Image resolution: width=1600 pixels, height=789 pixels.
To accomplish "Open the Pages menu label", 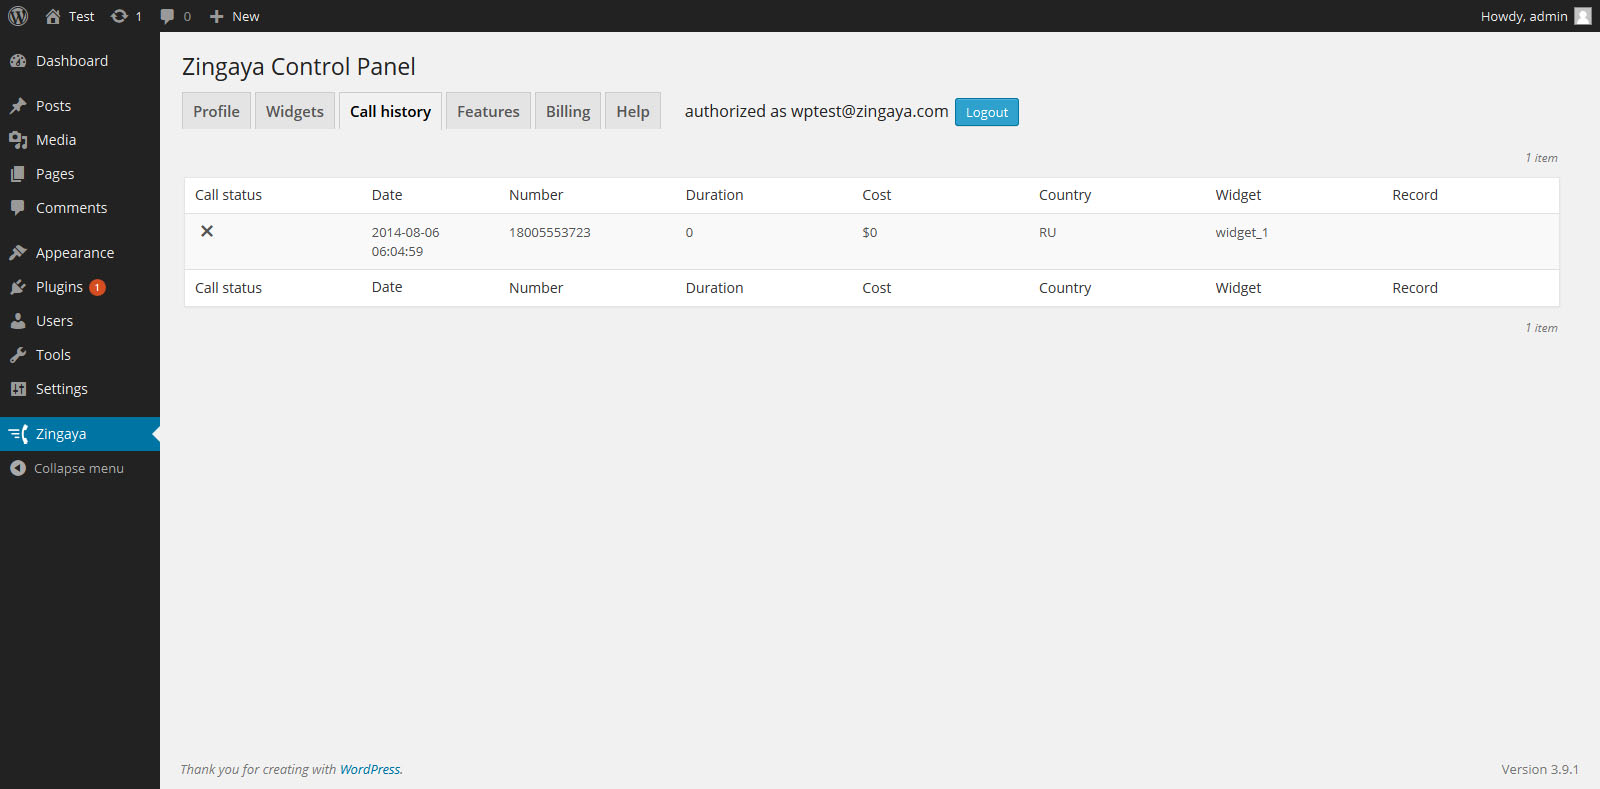I will (x=55, y=174).
